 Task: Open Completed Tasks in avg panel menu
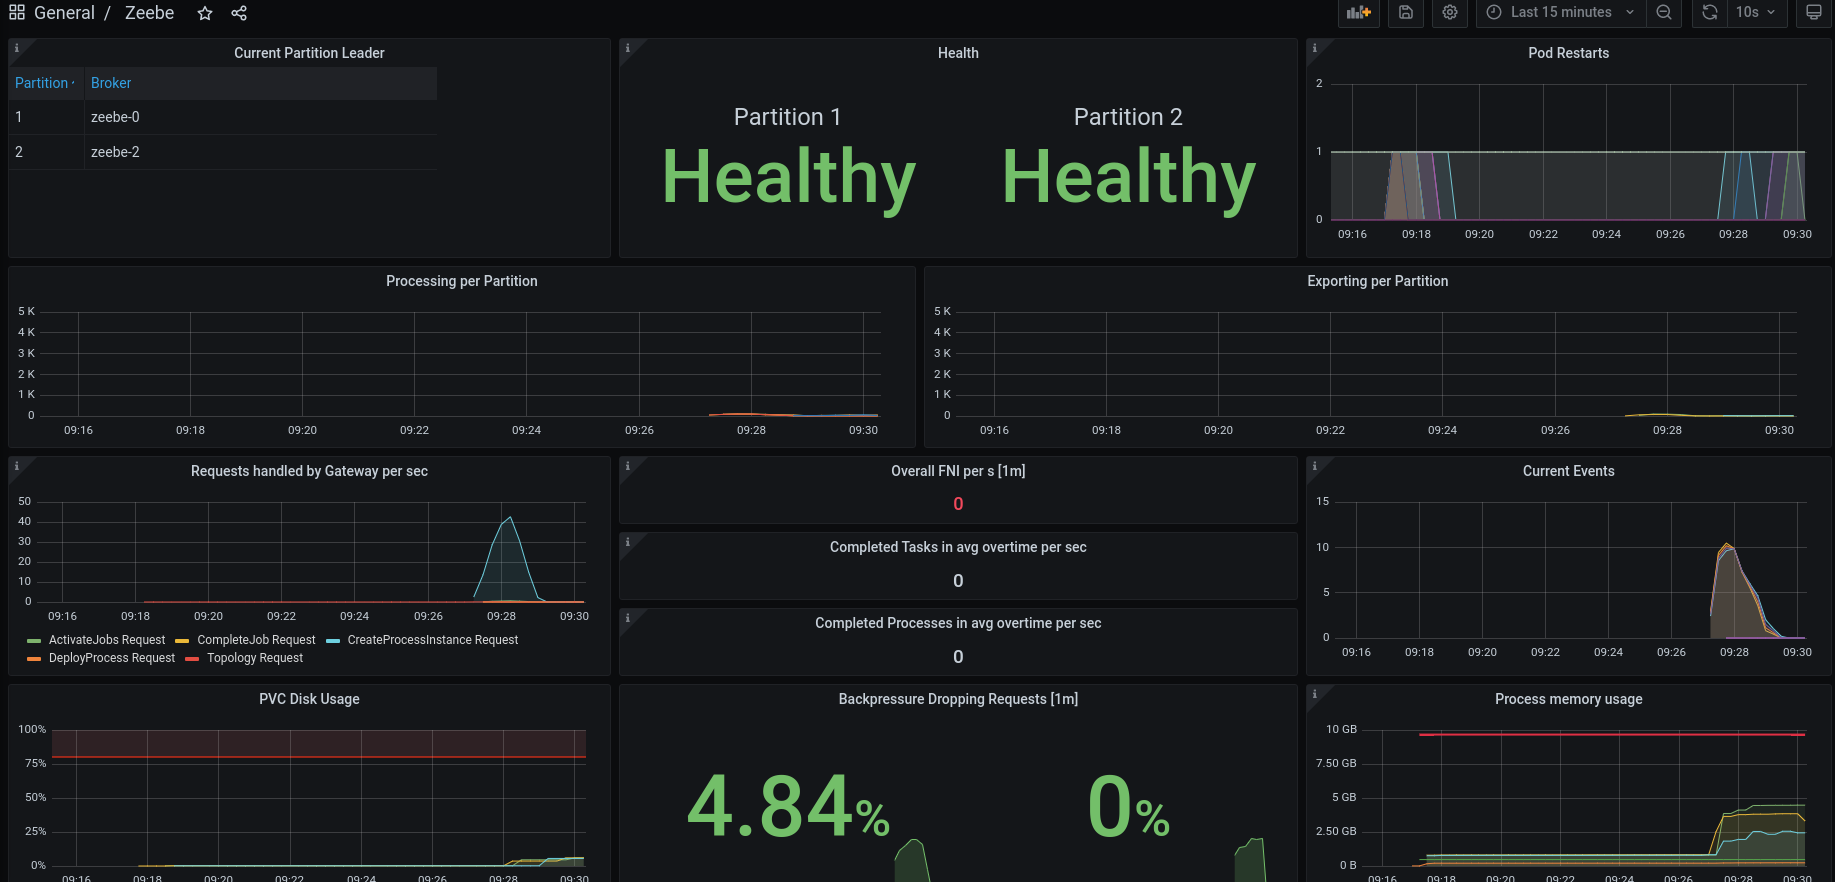[958, 547]
